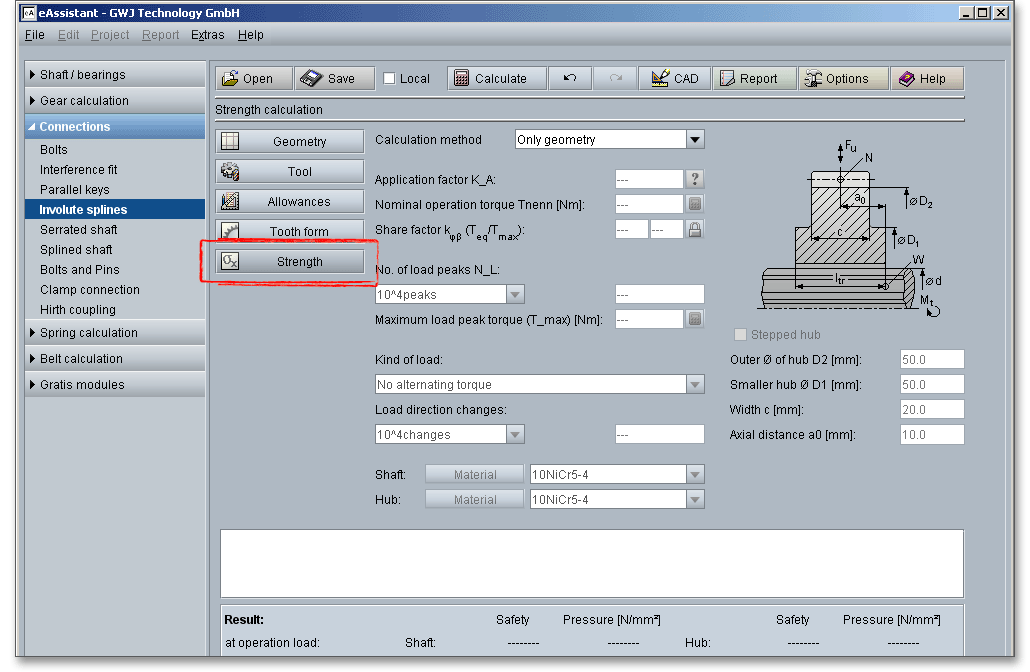
Task: Click the Application factor question mark icon
Action: tap(695, 179)
